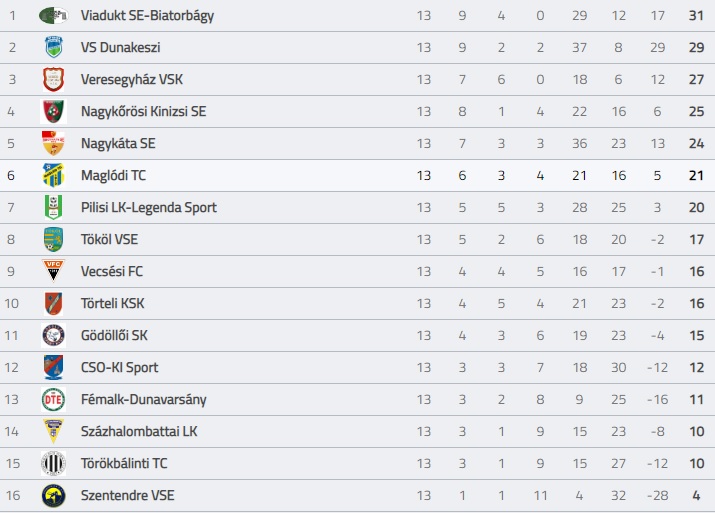Image resolution: width=715 pixels, height=513 pixels.
Task: Select the Gödöllői SK team name
Action: point(114,335)
